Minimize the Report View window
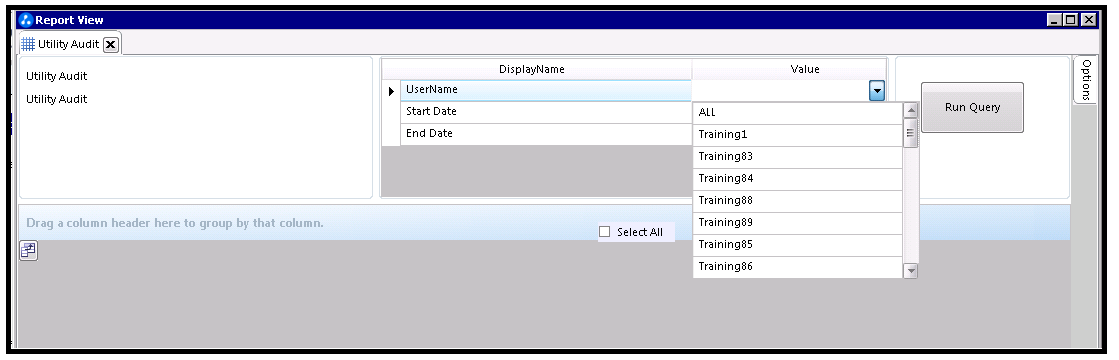 coord(1056,20)
